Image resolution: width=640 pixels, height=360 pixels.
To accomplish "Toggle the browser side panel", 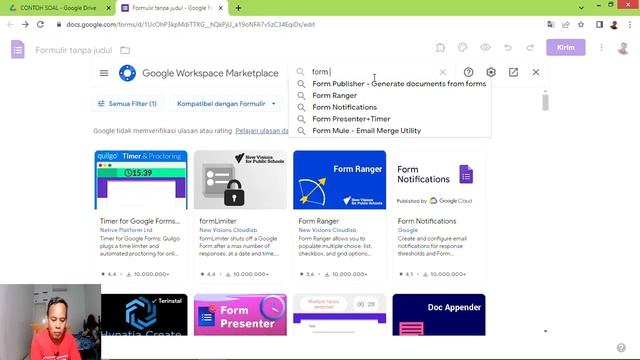I will tap(599, 24).
